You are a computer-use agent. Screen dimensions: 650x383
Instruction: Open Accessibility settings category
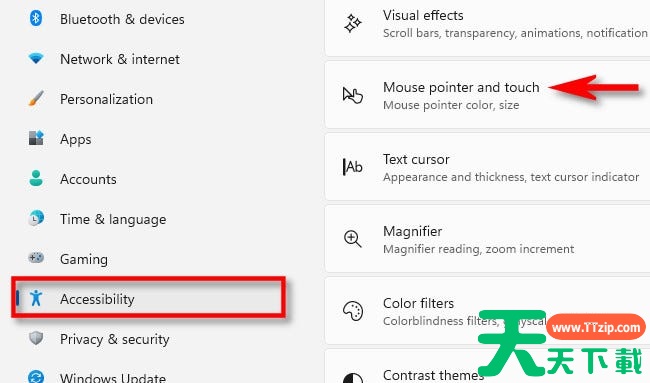click(x=148, y=298)
